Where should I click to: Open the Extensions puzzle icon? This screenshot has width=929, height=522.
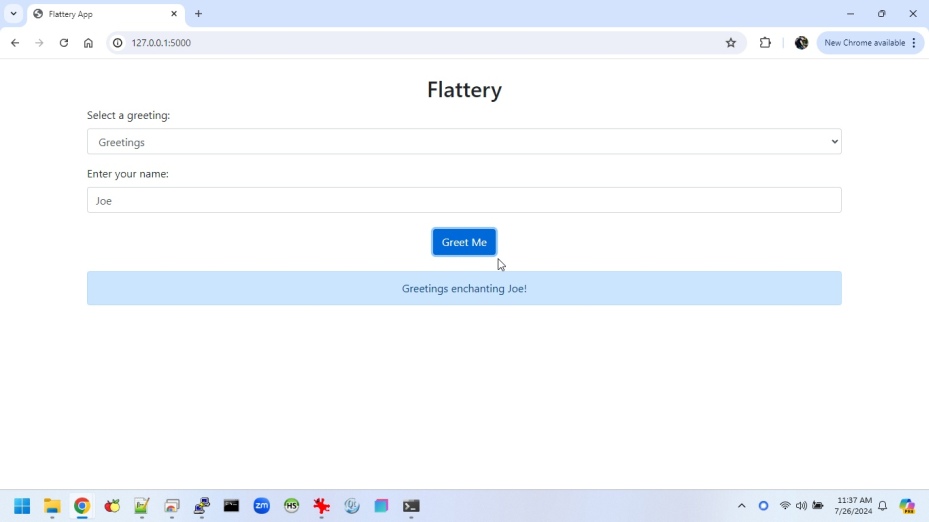click(x=765, y=43)
